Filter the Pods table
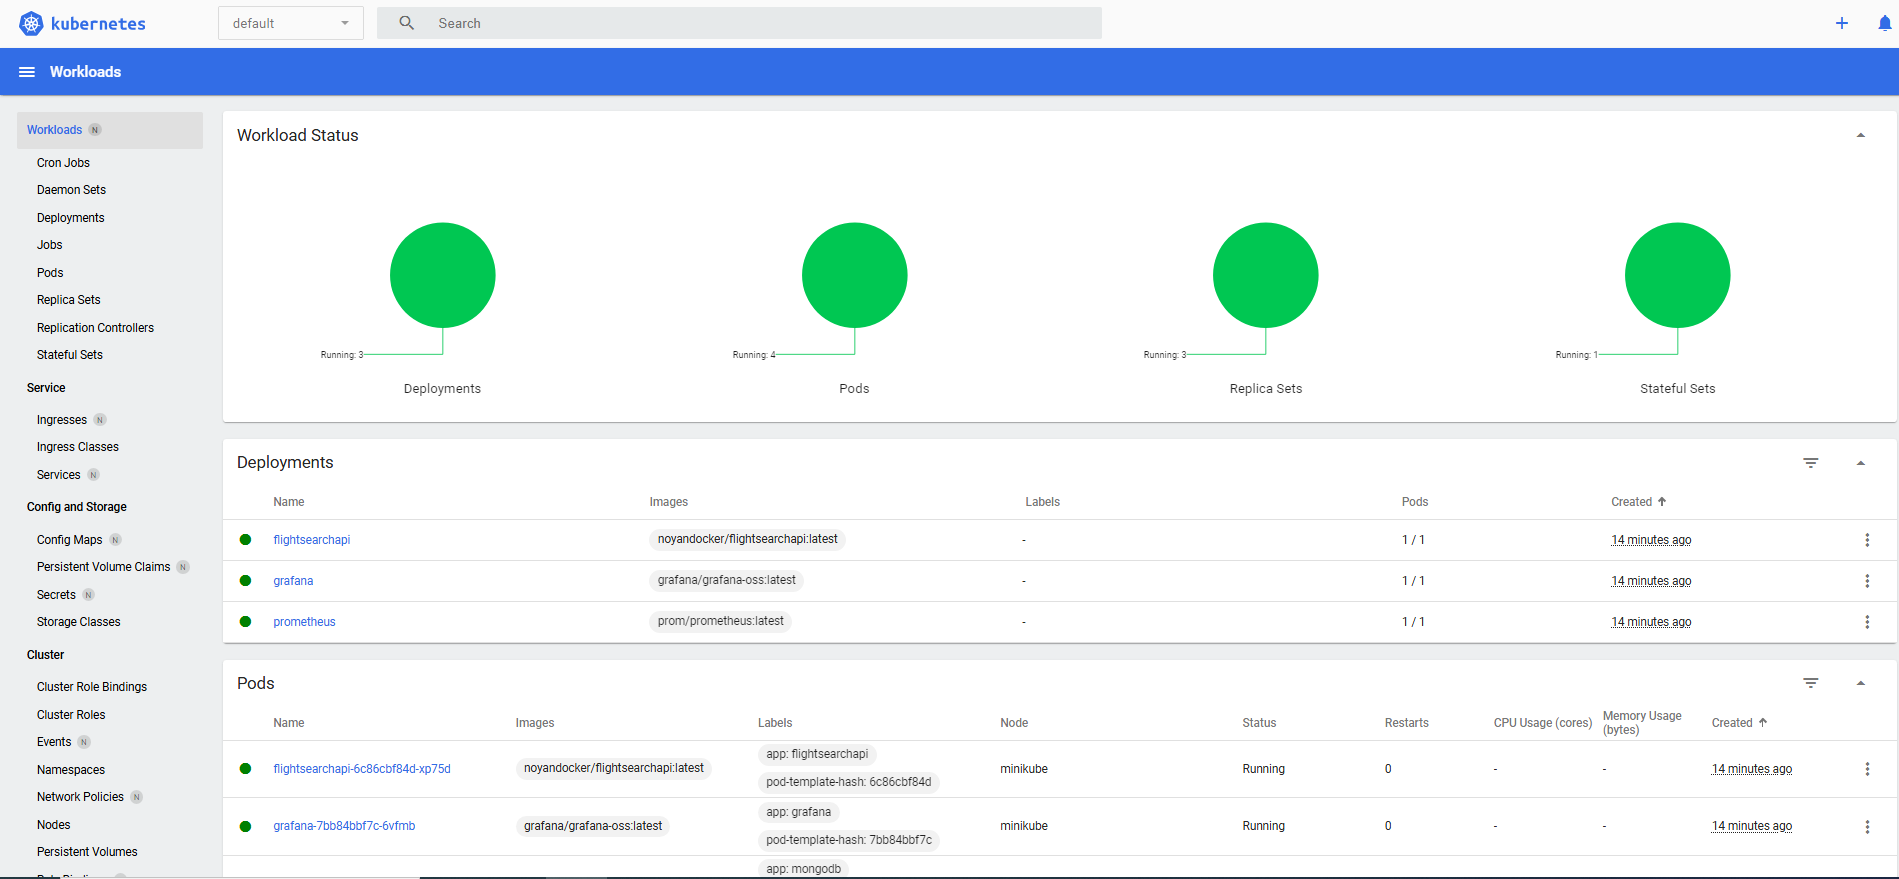Viewport: 1899px width, 879px height. [1811, 683]
